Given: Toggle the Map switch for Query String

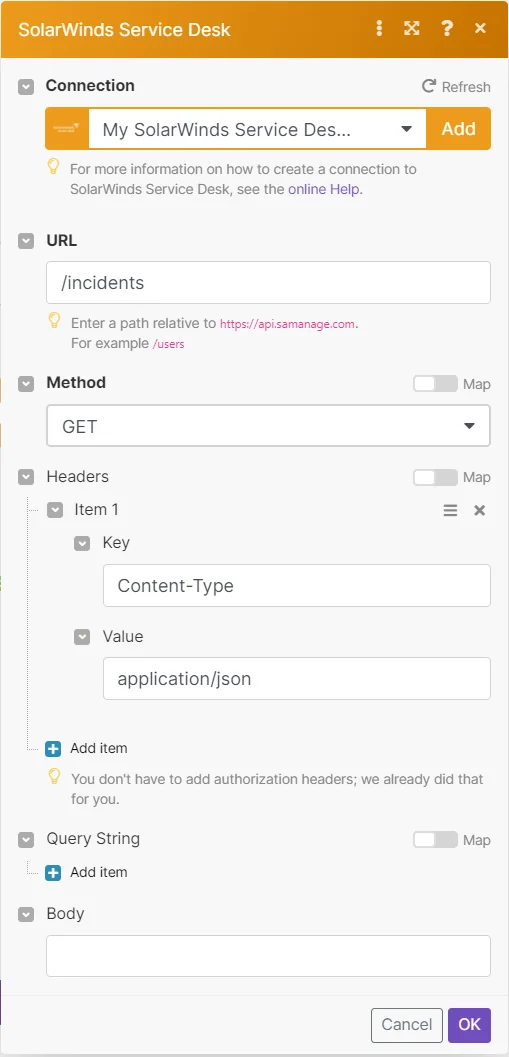Looking at the screenshot, I should click(x=436, y=840).
